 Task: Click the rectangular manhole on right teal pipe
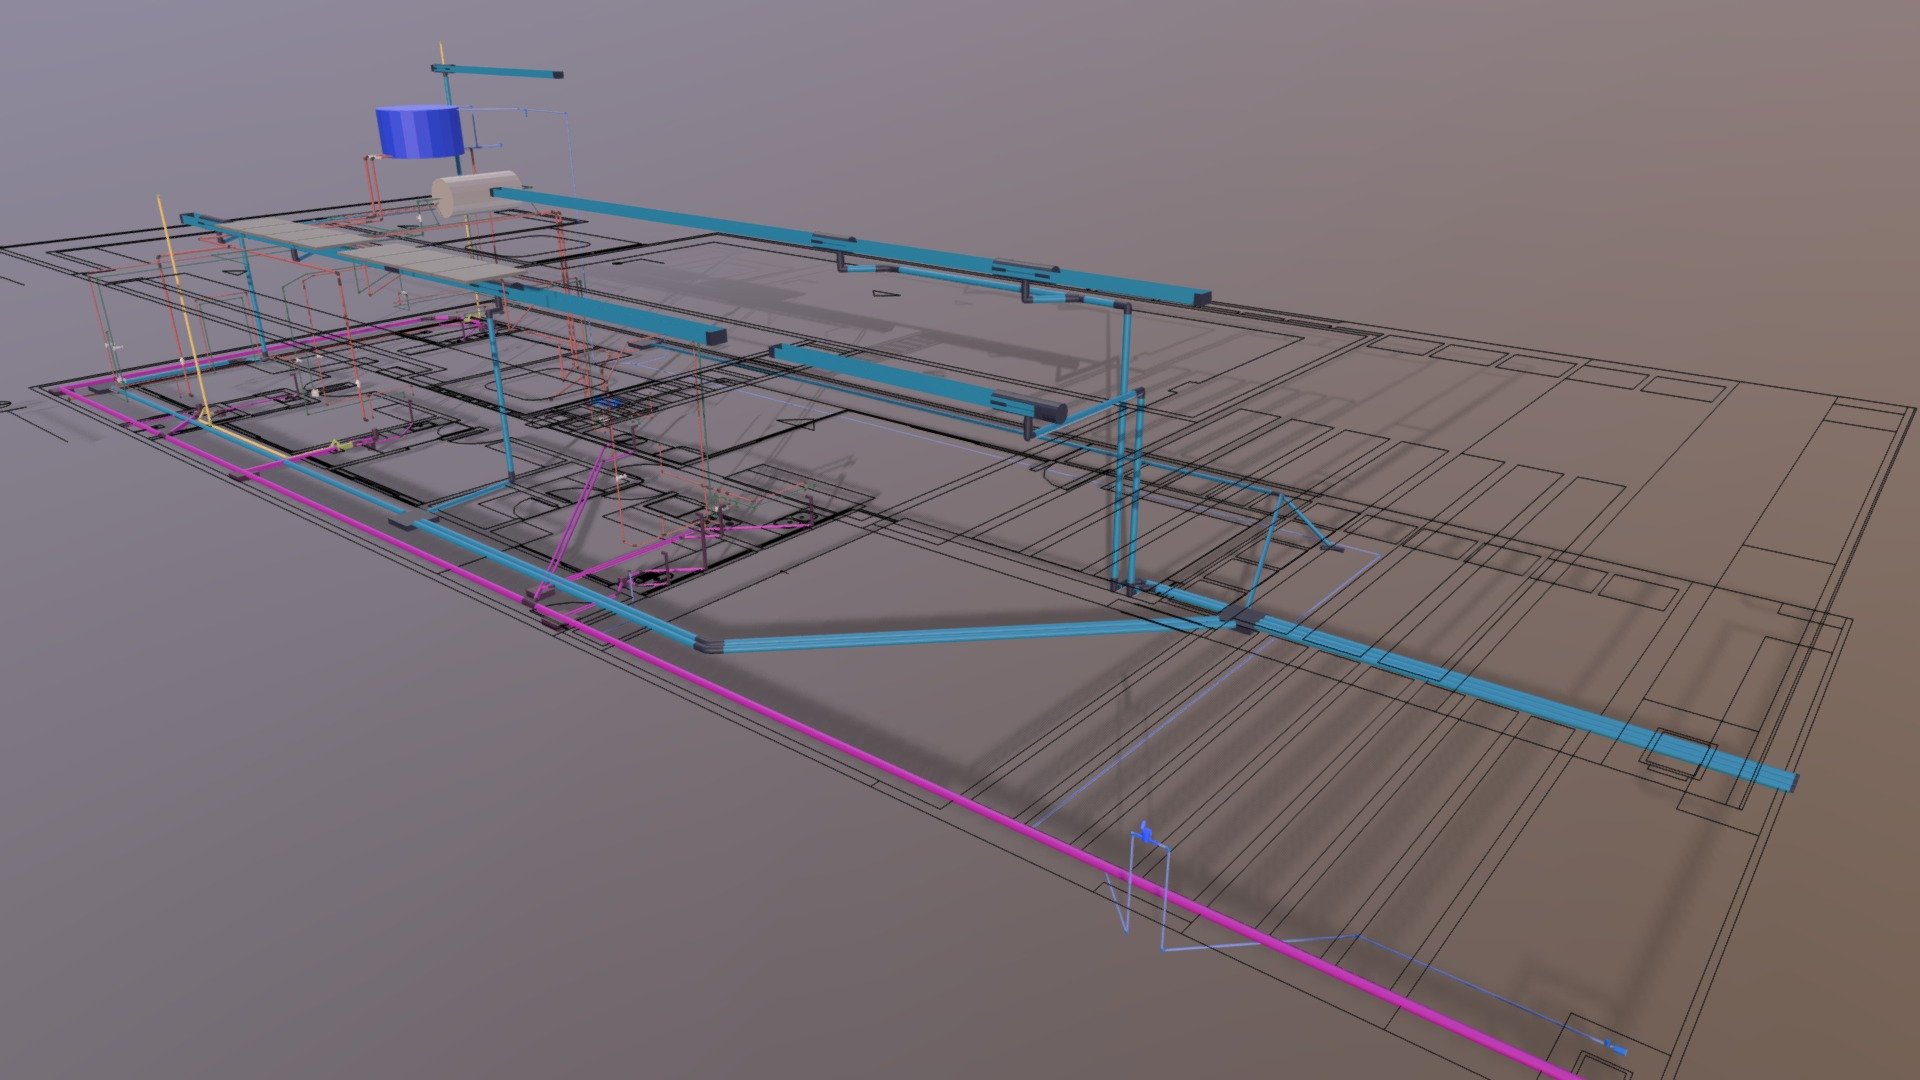coord(1677,755)
